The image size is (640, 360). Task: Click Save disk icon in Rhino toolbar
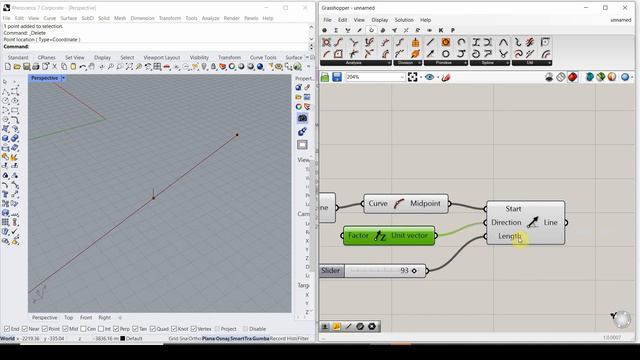(x=27, y=67)
